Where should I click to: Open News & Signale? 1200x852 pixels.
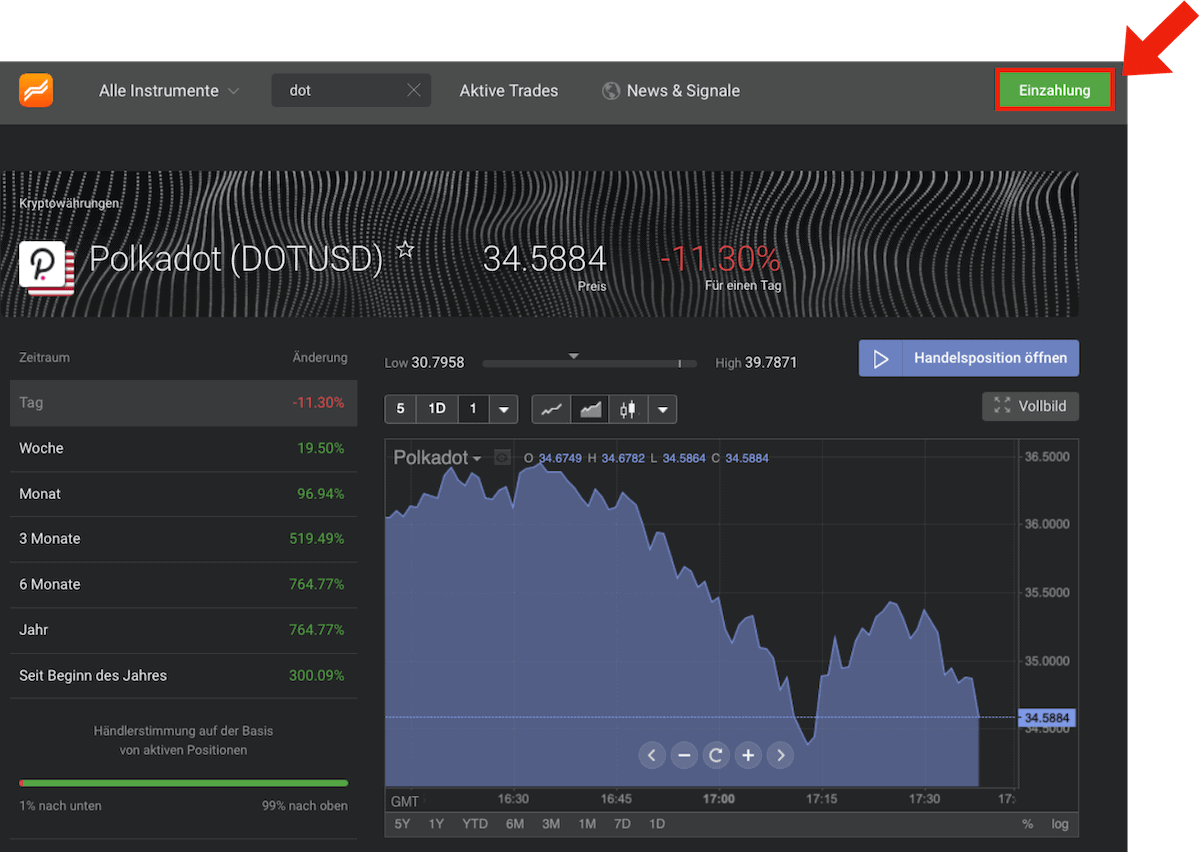pos(682,90)
